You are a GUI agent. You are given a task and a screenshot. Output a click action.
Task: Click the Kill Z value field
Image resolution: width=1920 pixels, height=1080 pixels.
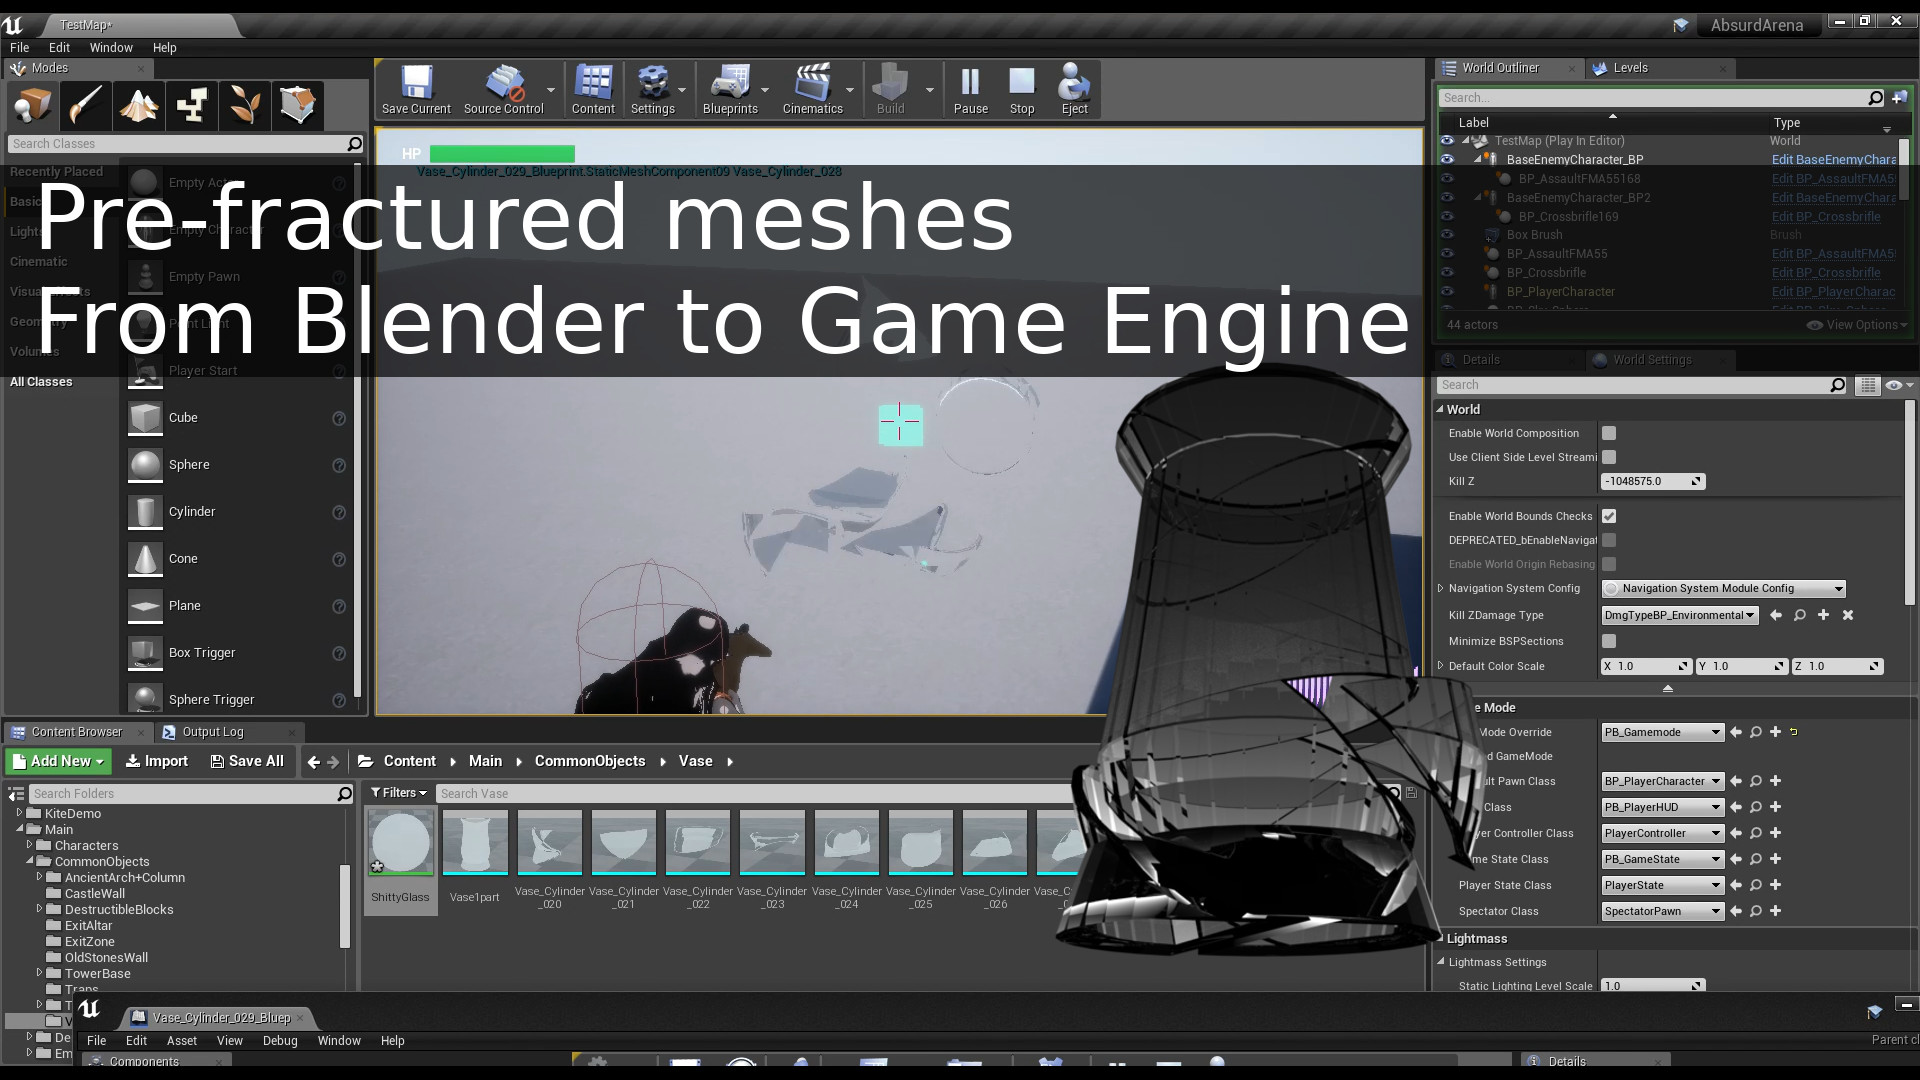tap(1652, 481)
